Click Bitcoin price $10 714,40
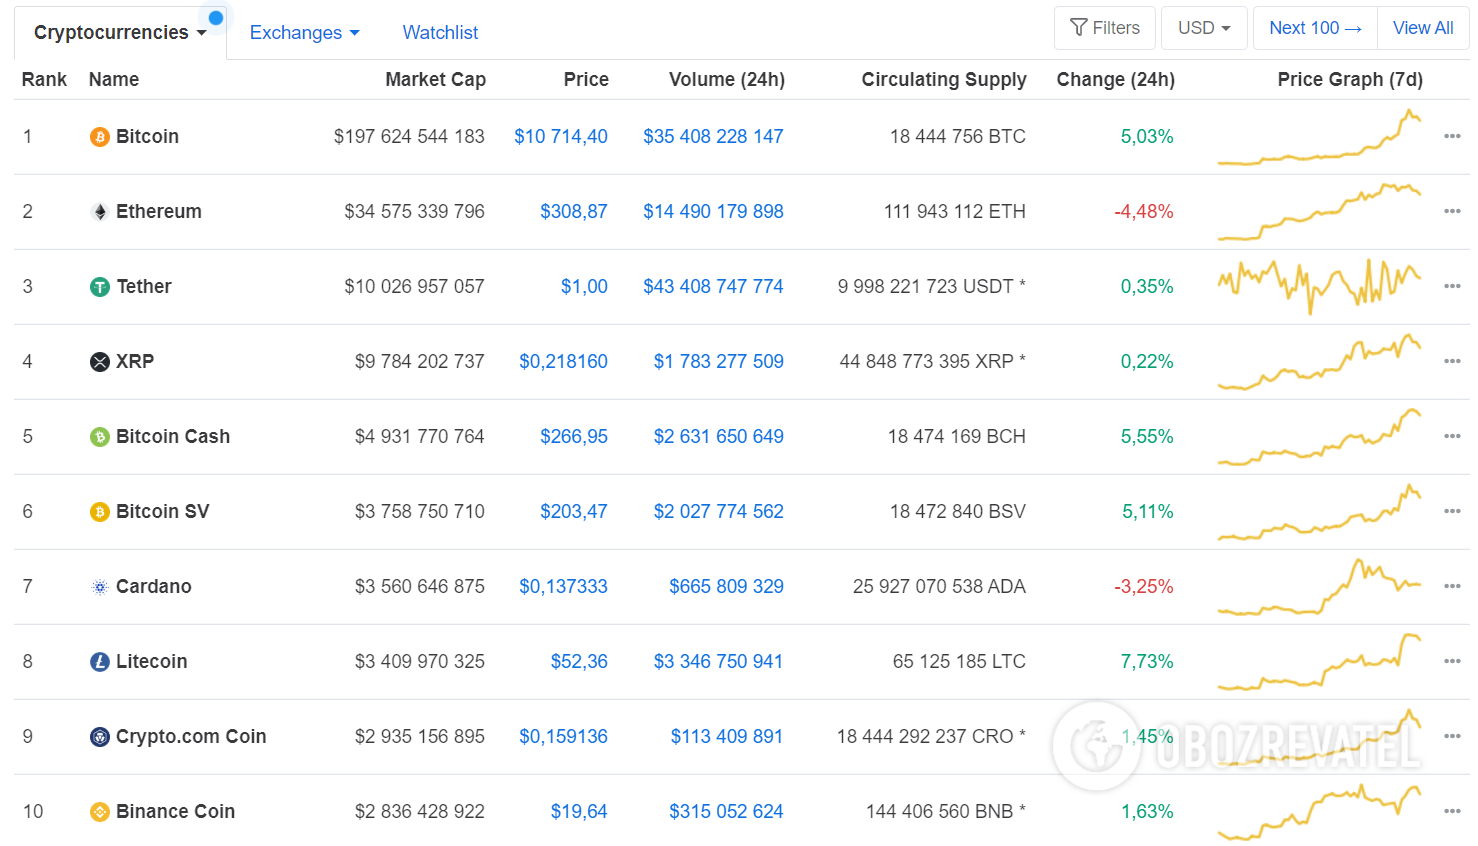 point(561,136)
